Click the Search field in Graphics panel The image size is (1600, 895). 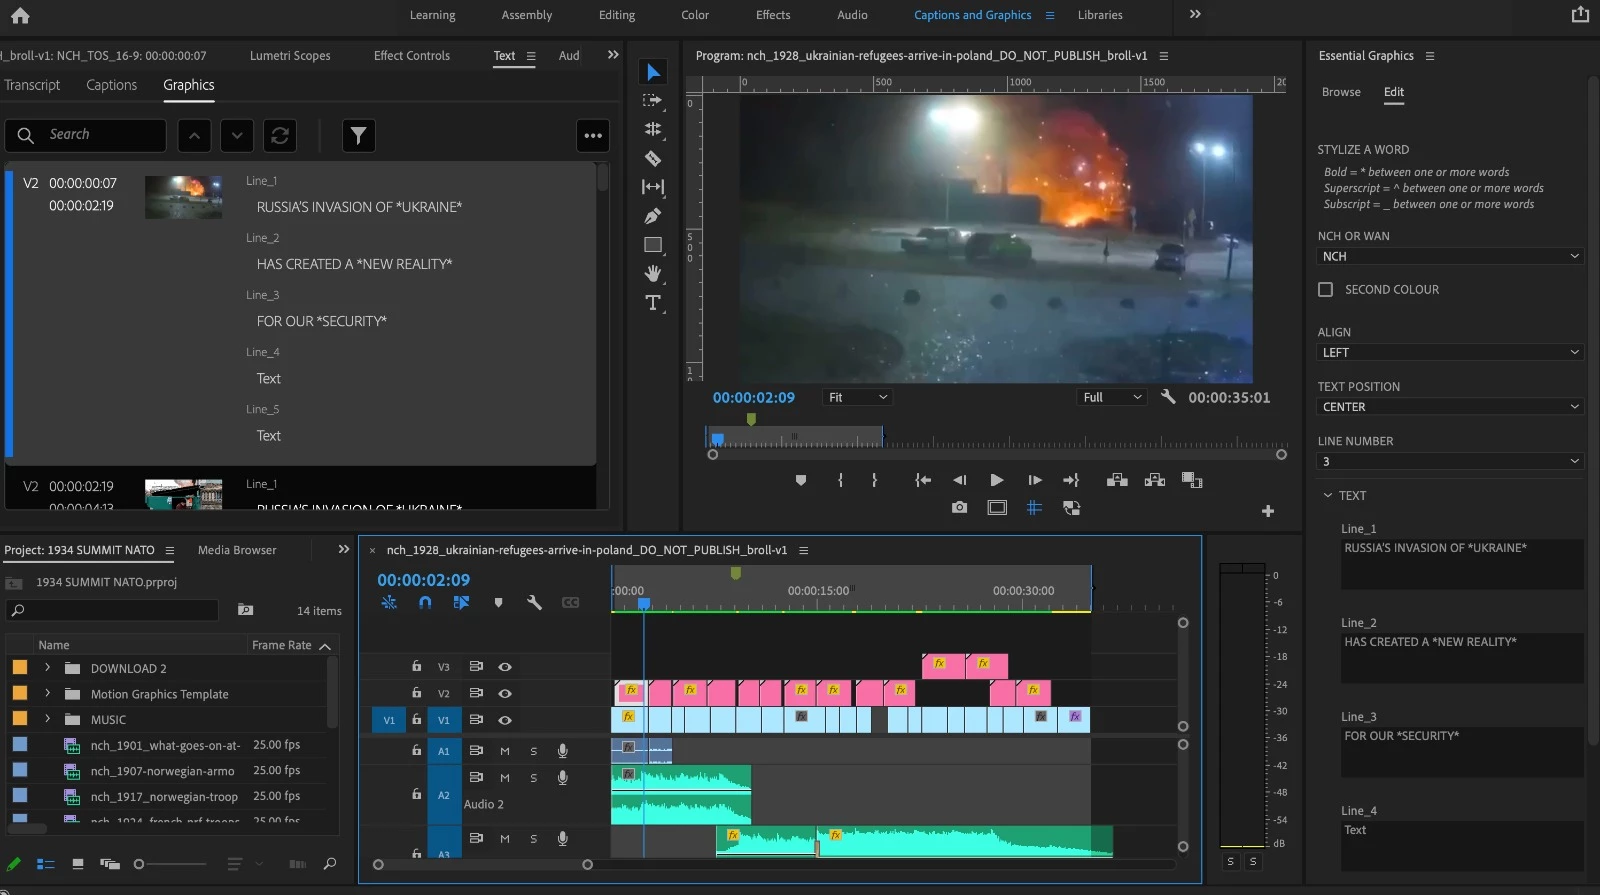point(100,135)
